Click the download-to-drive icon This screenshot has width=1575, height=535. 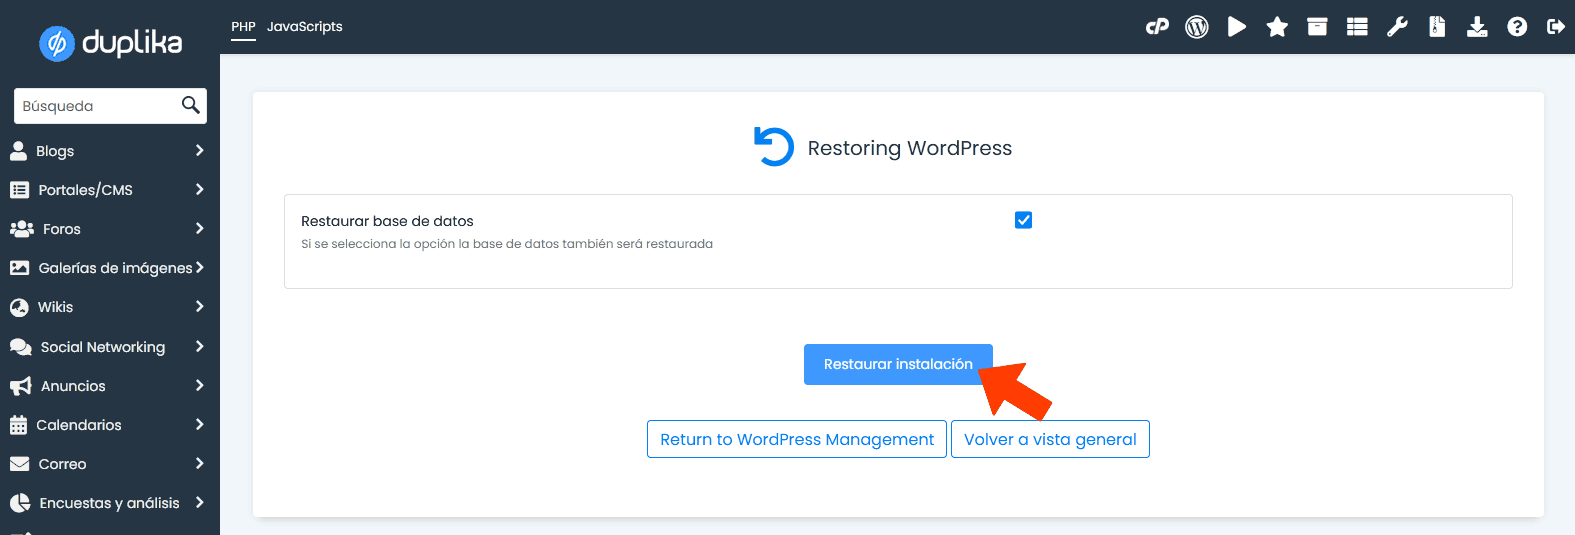coord(1477,27)
